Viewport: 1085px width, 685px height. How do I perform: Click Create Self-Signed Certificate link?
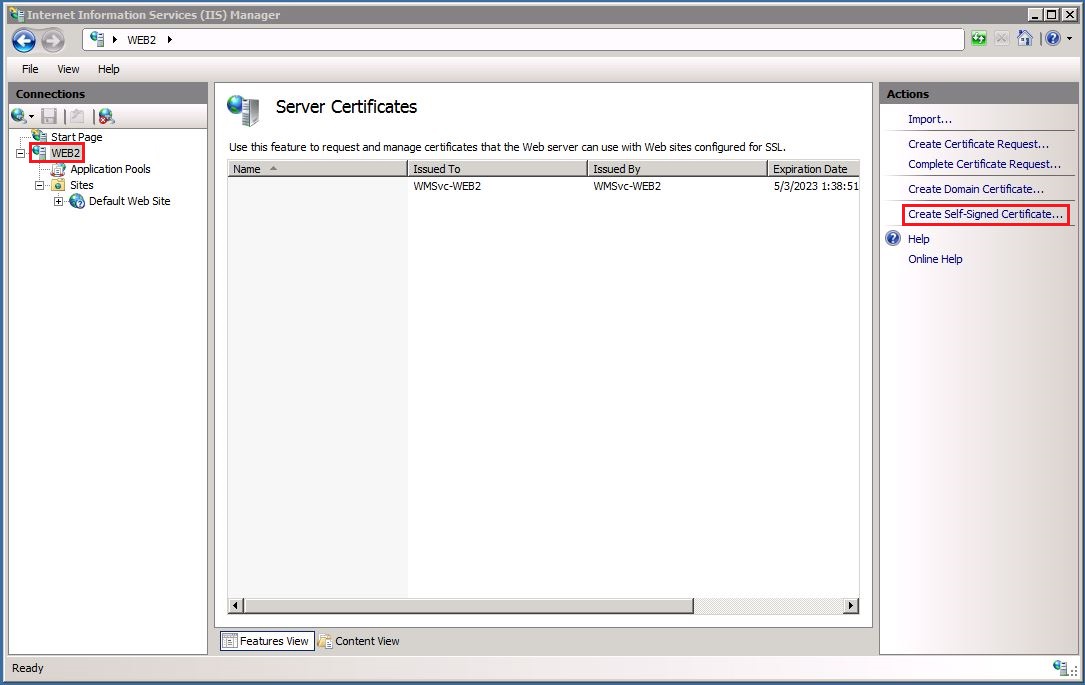pos(985,214)
